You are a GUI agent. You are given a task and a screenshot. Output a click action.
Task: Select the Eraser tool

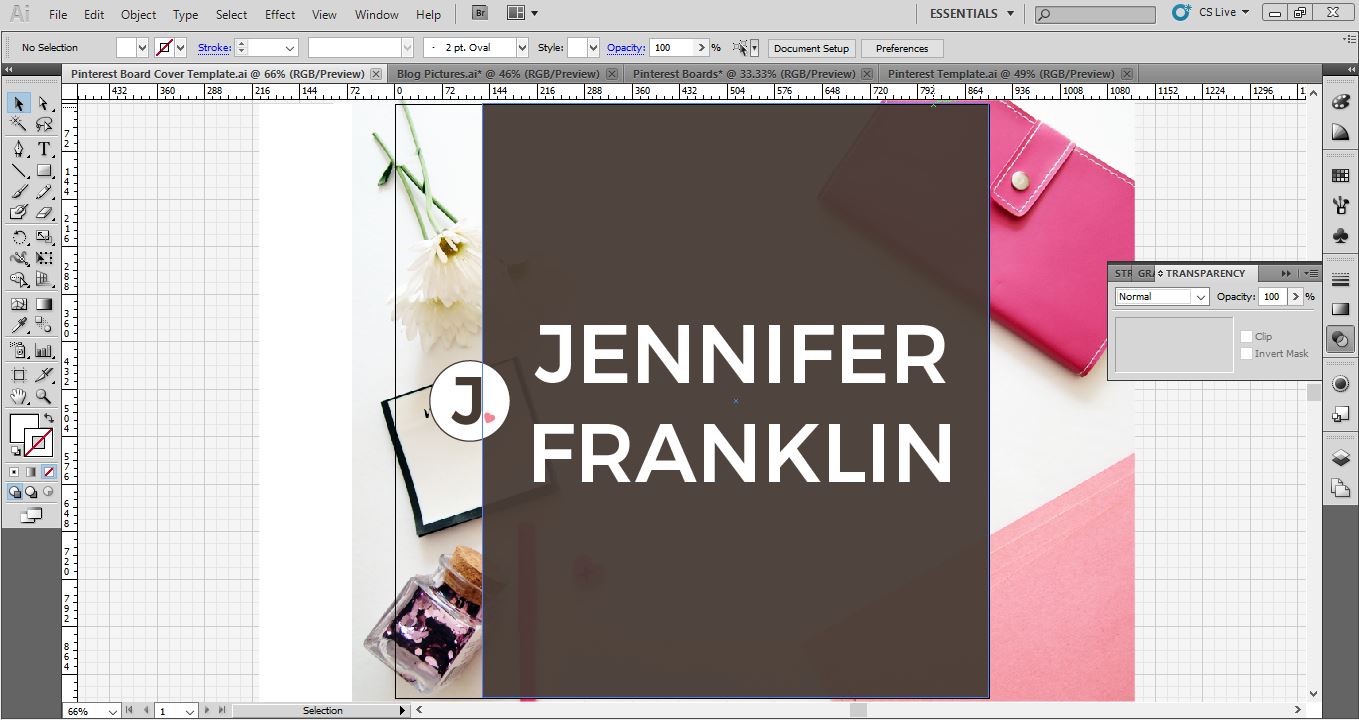click(44, 212)
